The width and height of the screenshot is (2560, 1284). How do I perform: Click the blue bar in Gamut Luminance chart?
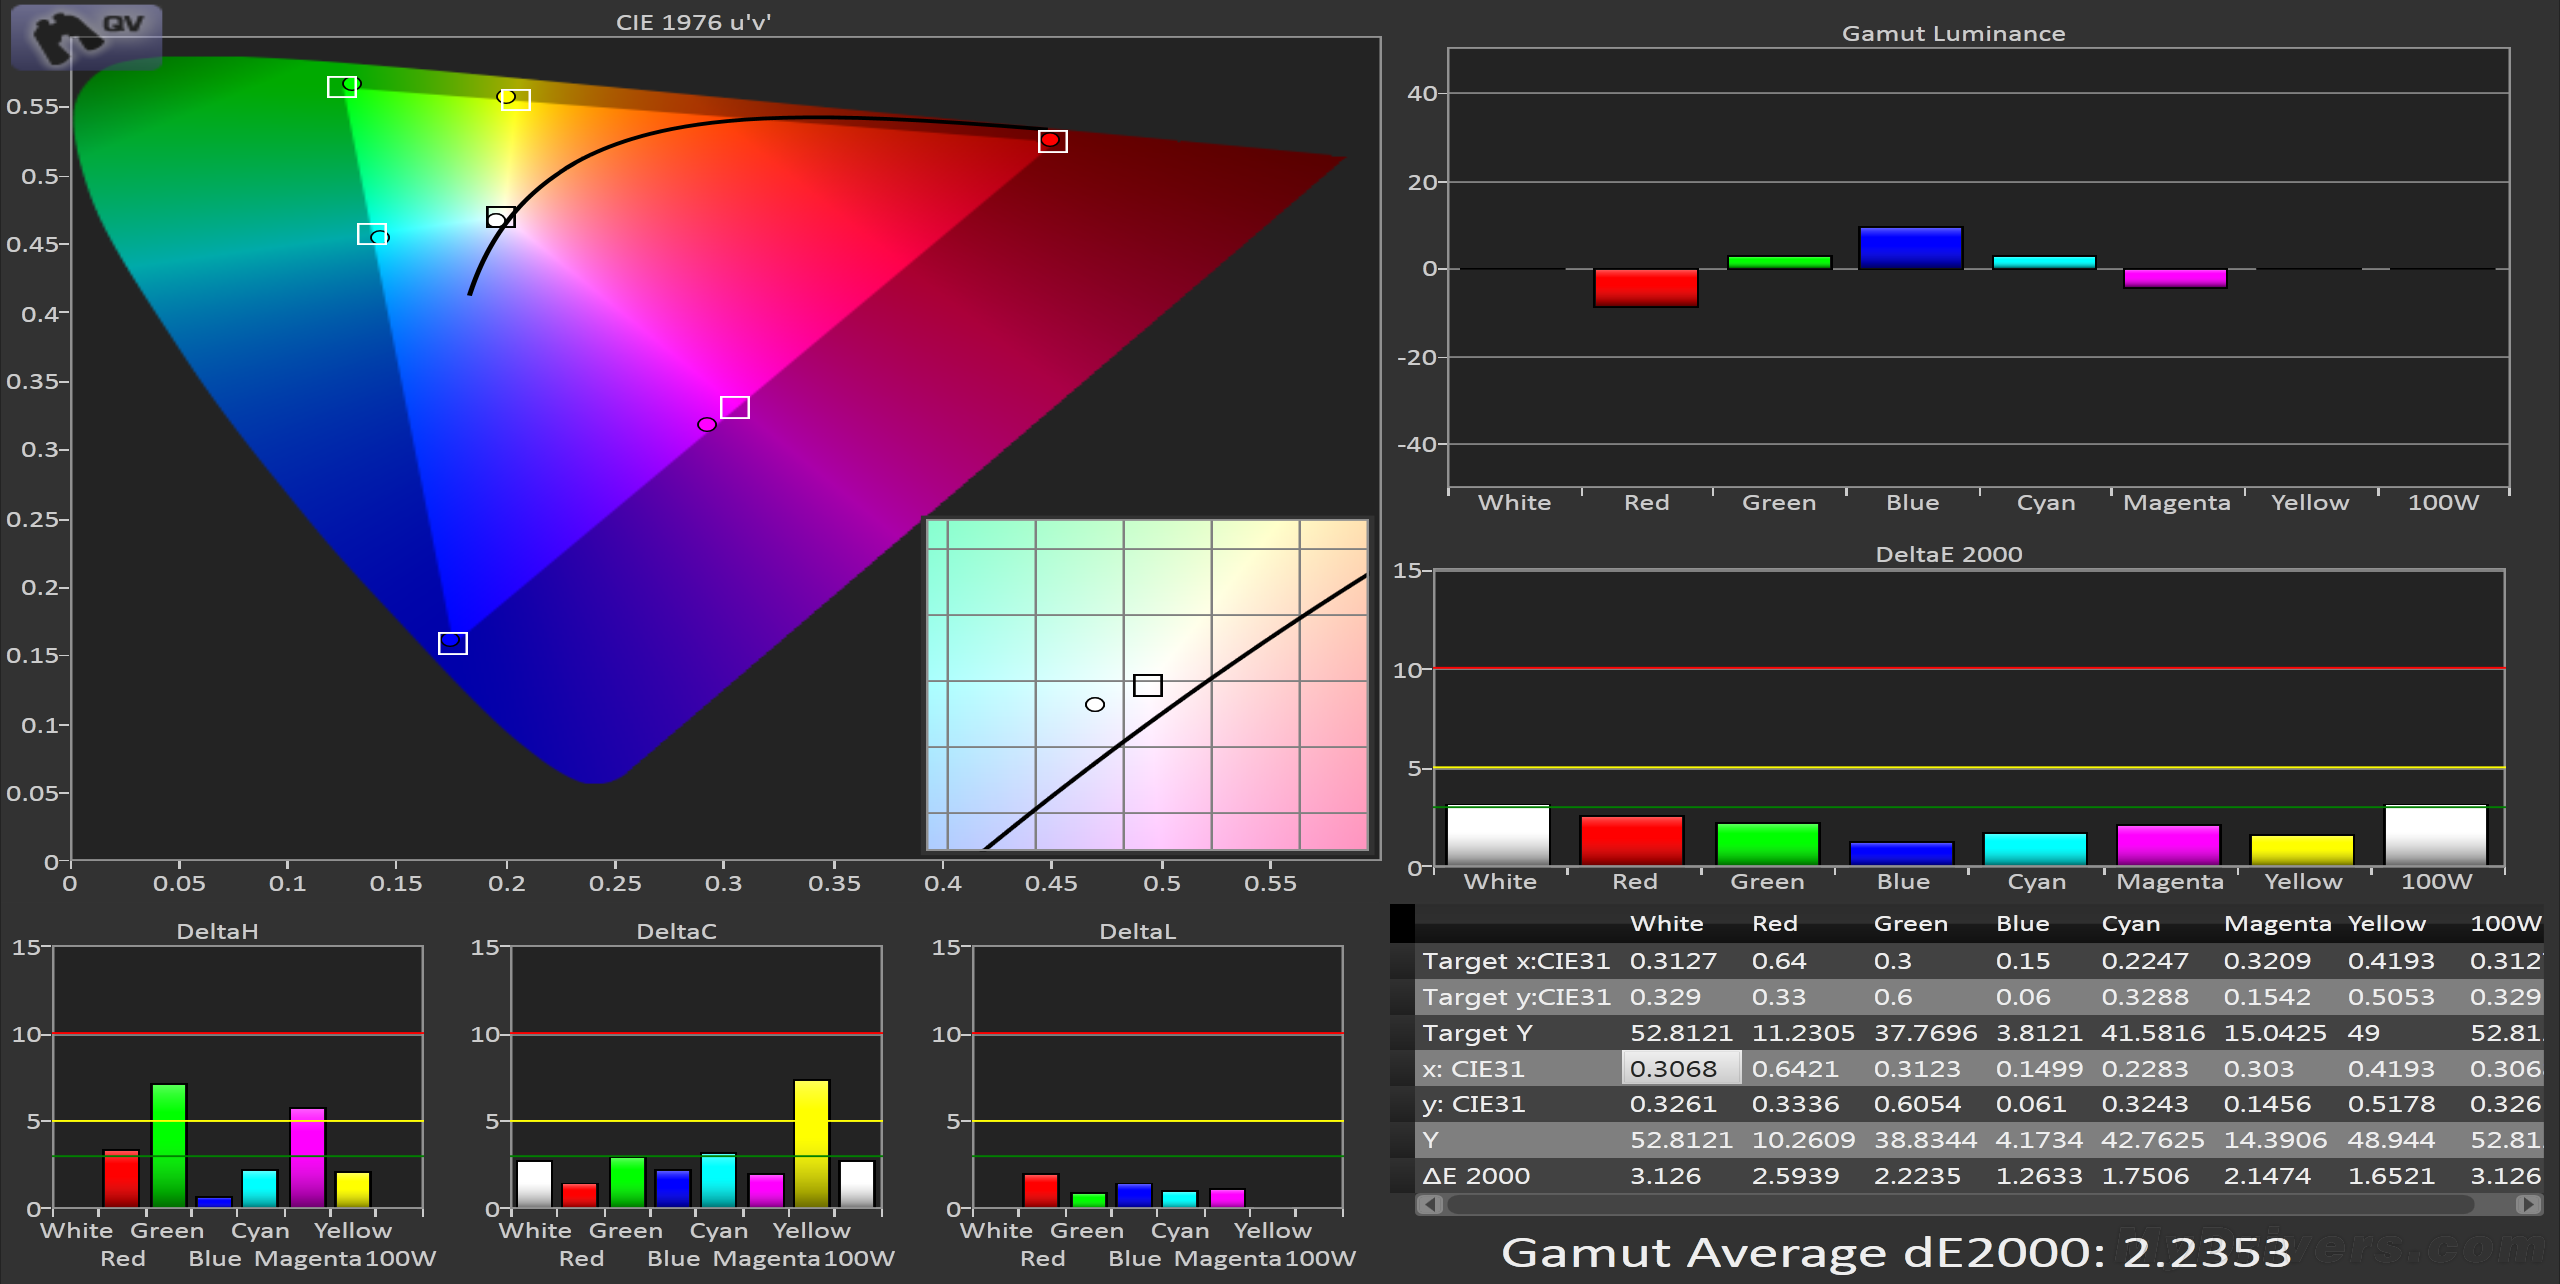[x=1911, y=248]
